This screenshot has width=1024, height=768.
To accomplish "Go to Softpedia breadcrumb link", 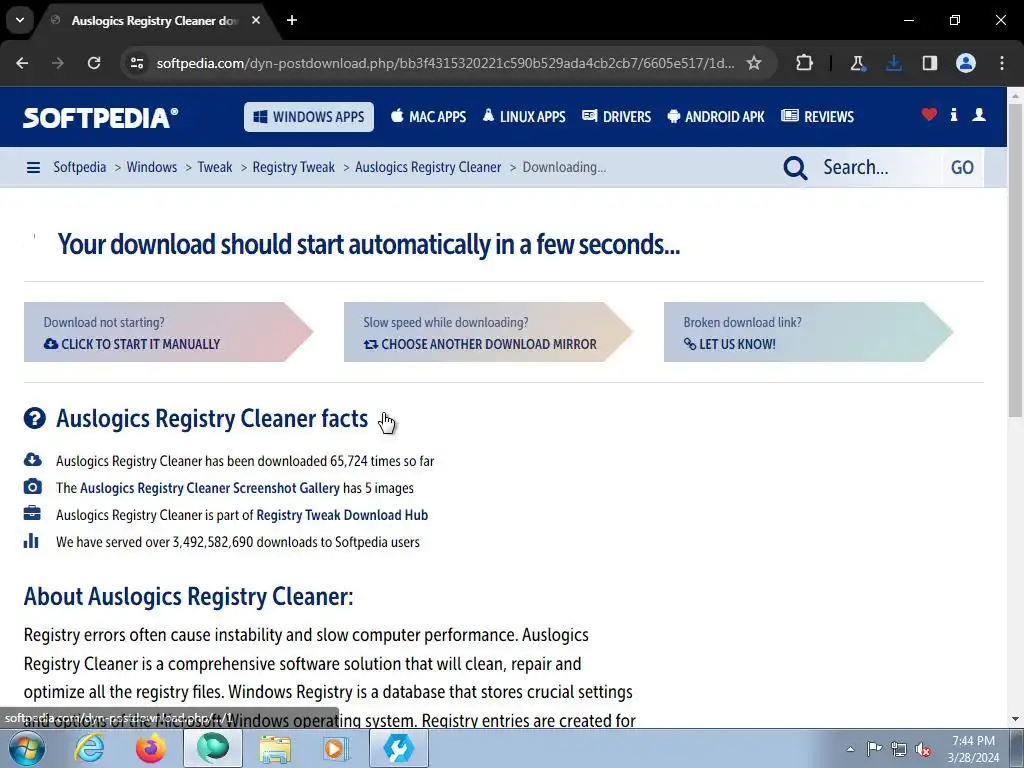I will pos(80,167).
